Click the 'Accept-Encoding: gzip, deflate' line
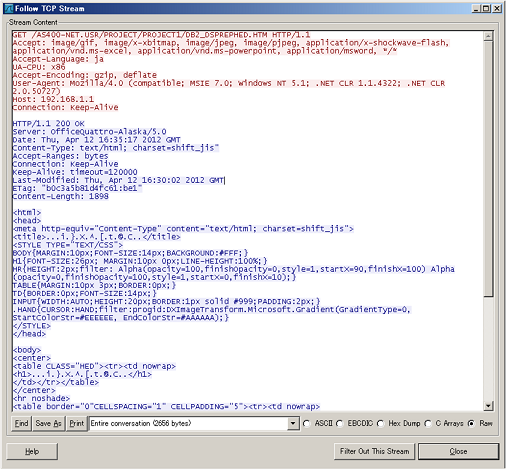This screenshot has width=506, height=470. [x=85, y=75]
